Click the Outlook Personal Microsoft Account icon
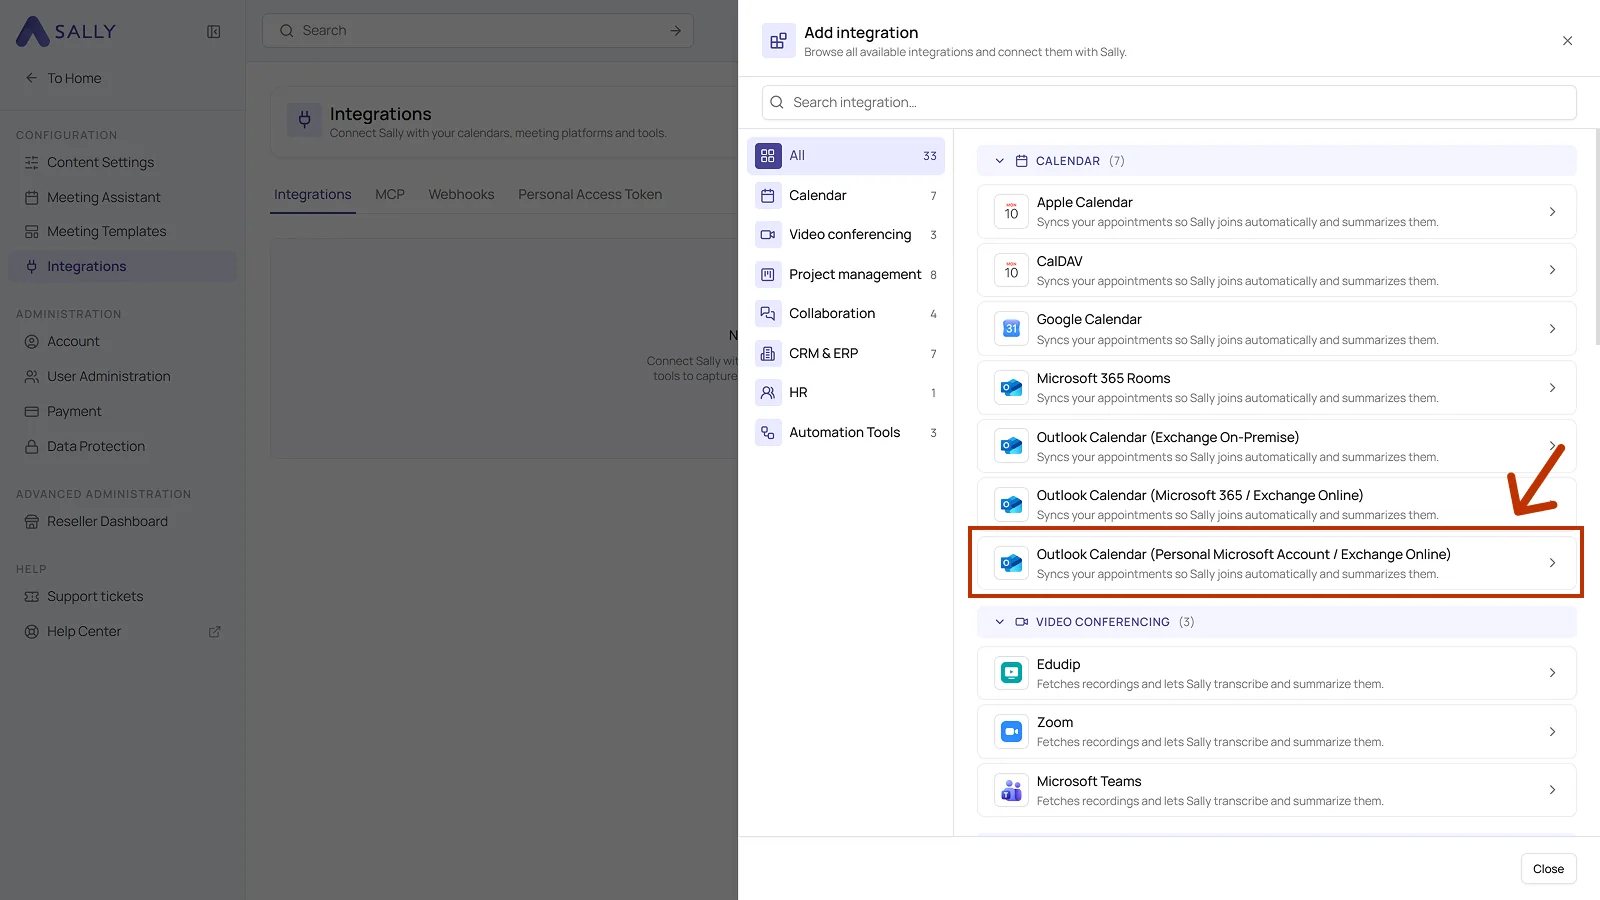Image resolution: width=1600 pixels, height=900 pixels. tap(1011, 564)
